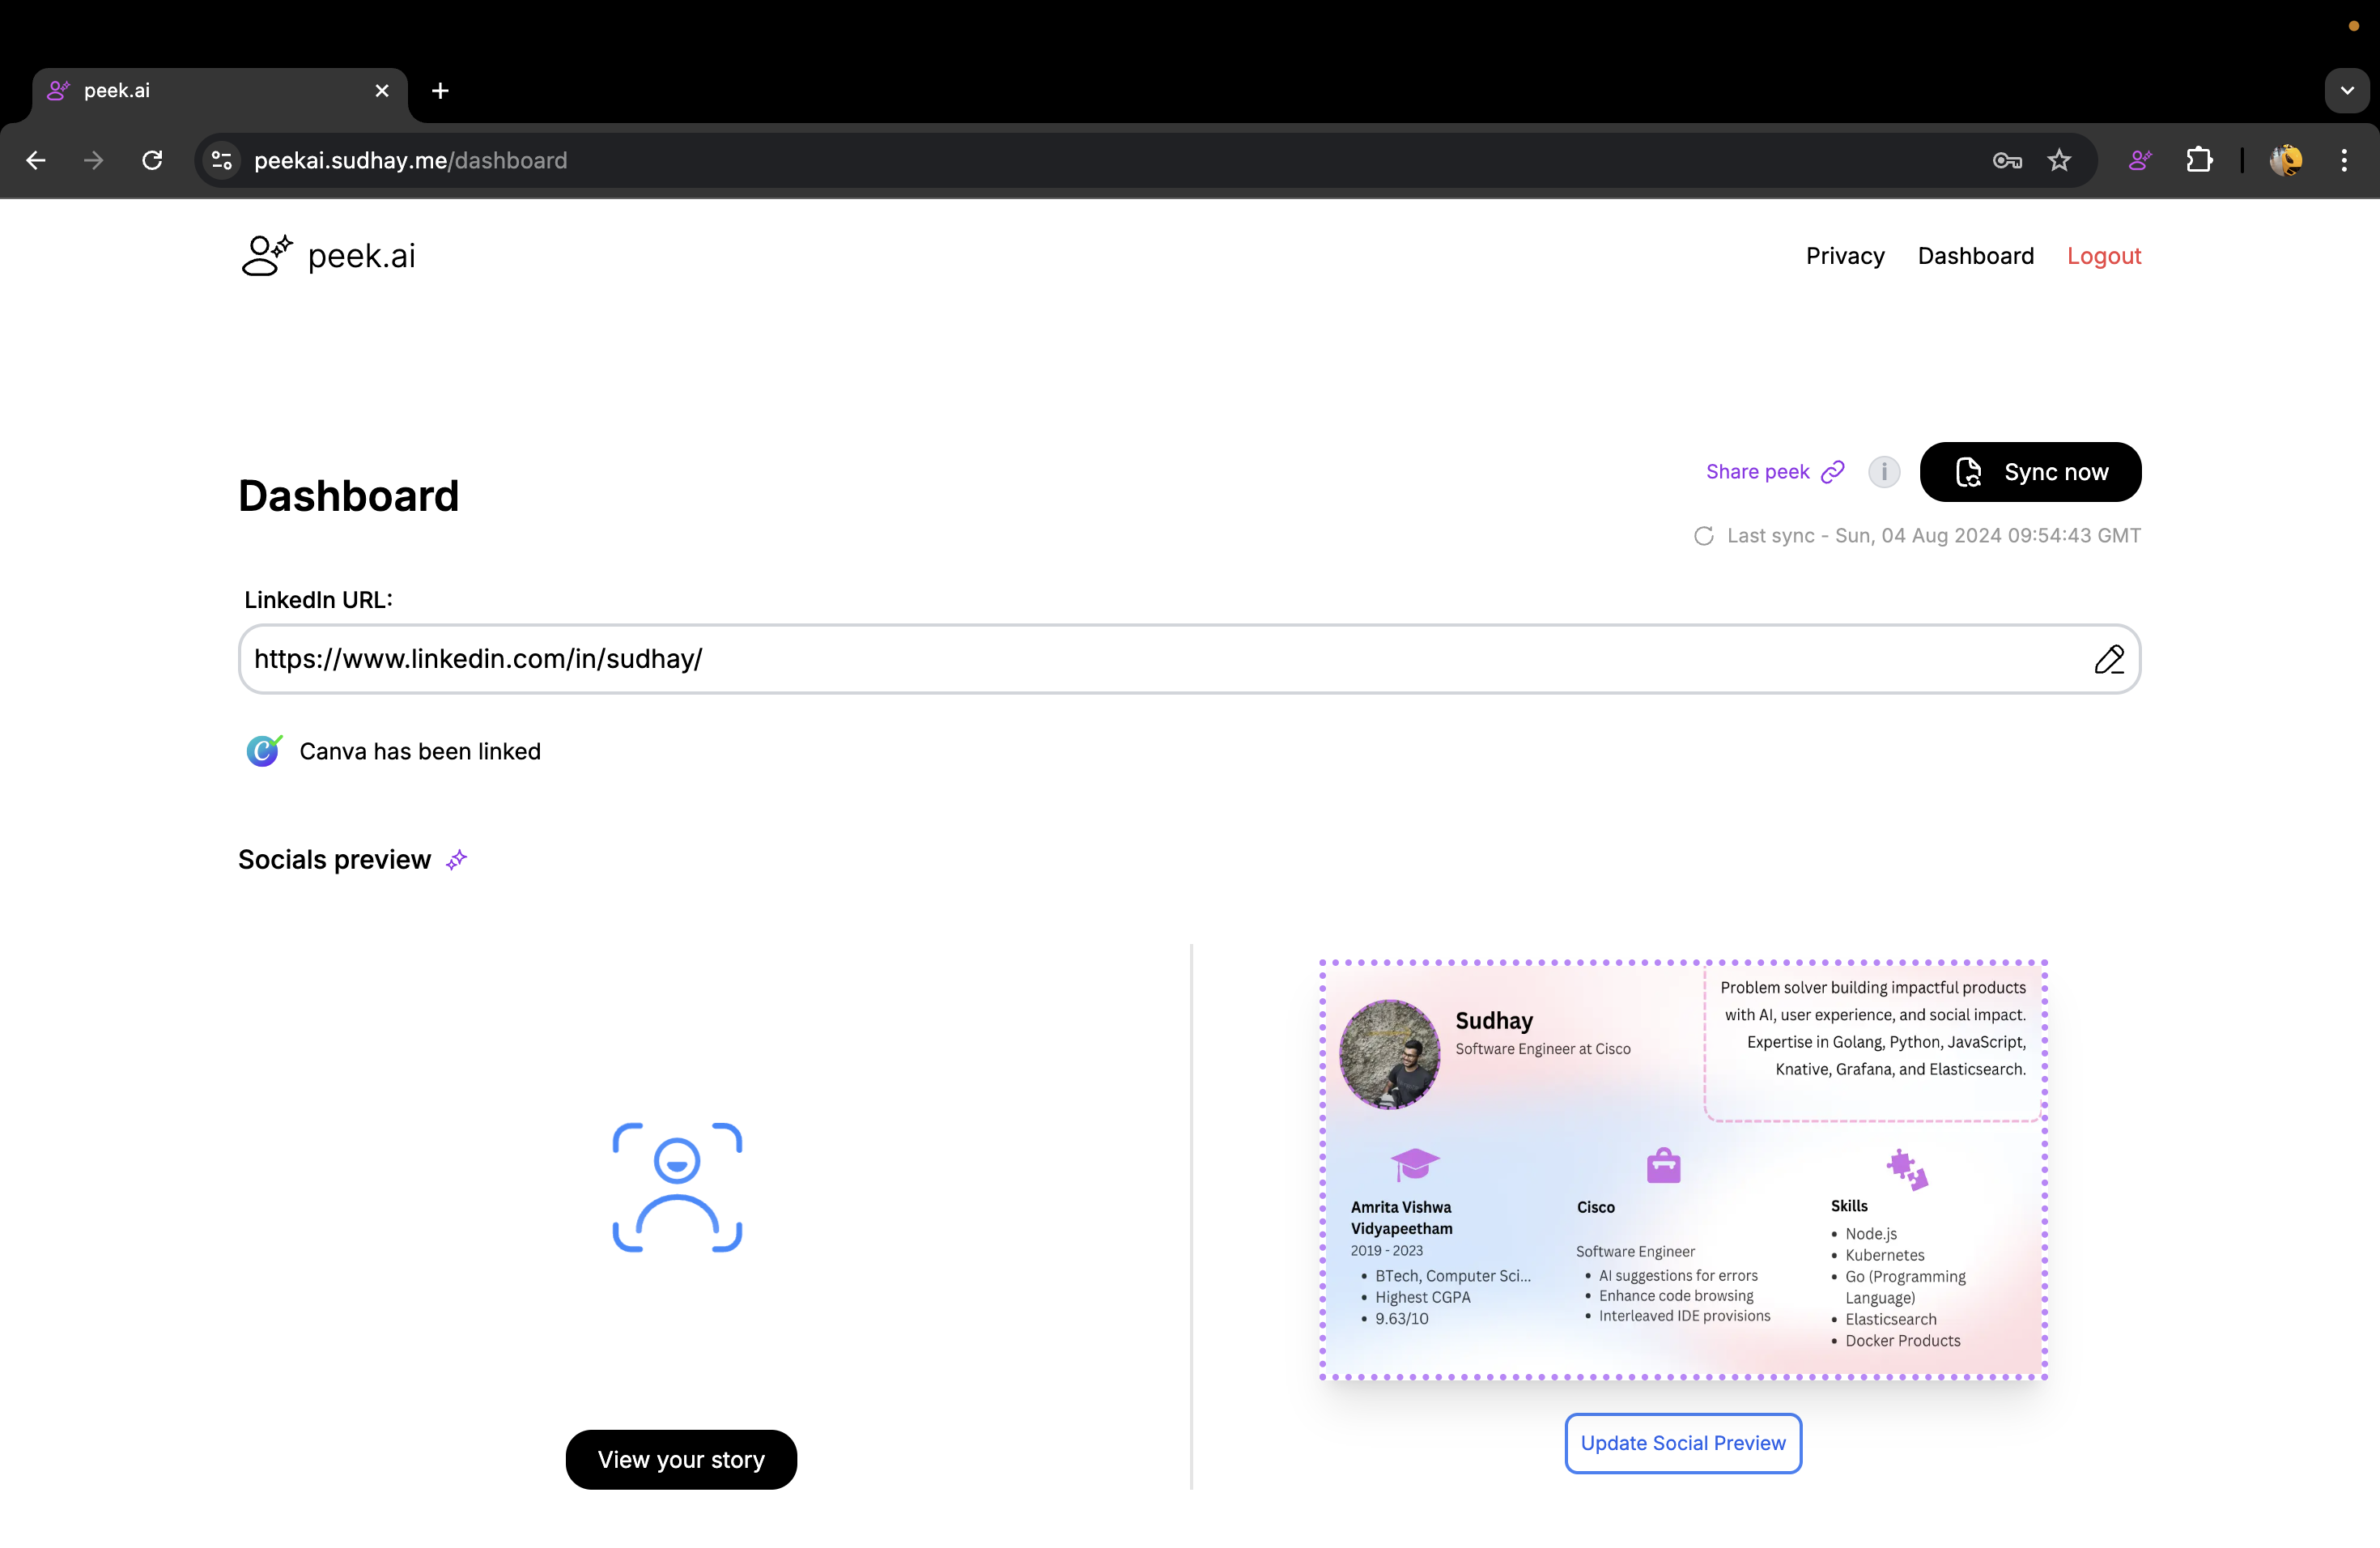Click the password key icon in address bar

(x=2006, y=160)
